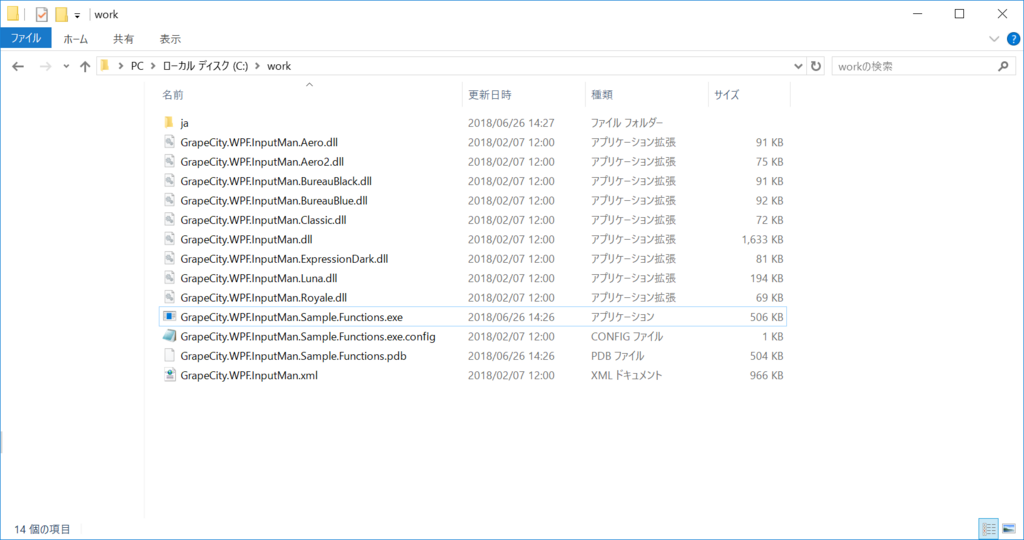Open the recent locations dropdown arrow
Screen dimensions: 1024x540
(x=66, y=67)
